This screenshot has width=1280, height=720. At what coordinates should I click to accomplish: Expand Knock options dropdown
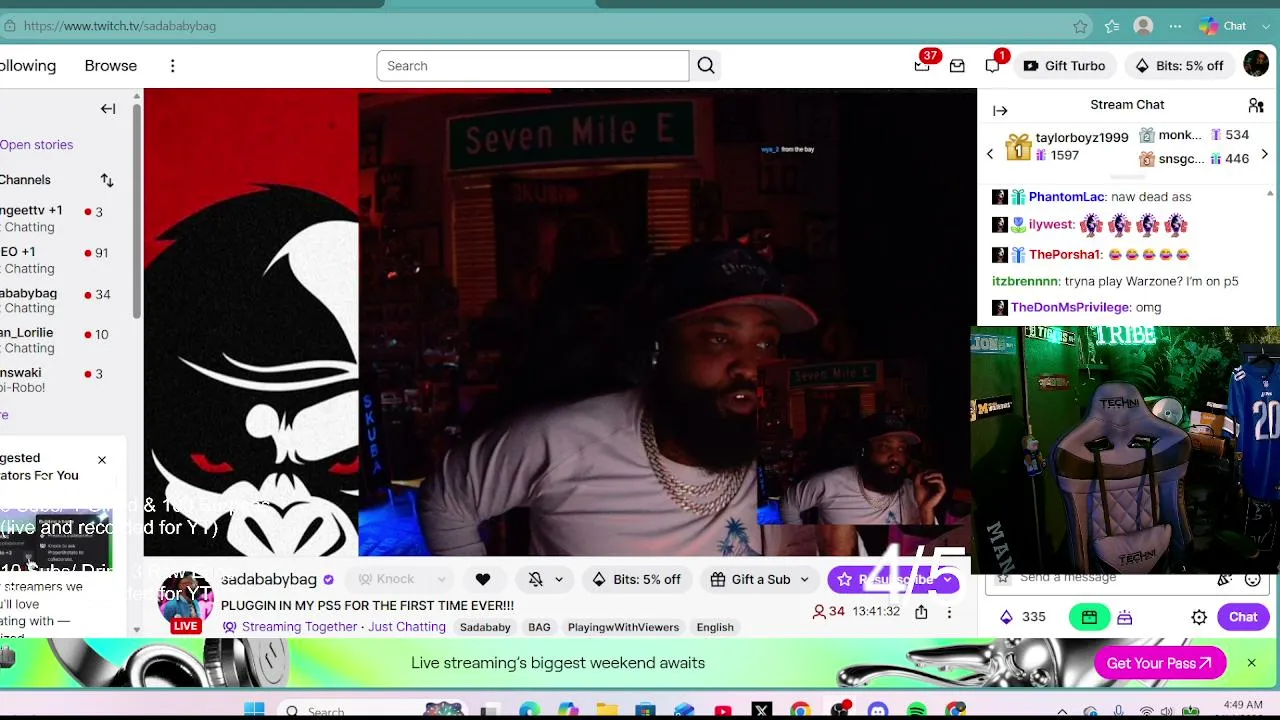pos(441,579)
